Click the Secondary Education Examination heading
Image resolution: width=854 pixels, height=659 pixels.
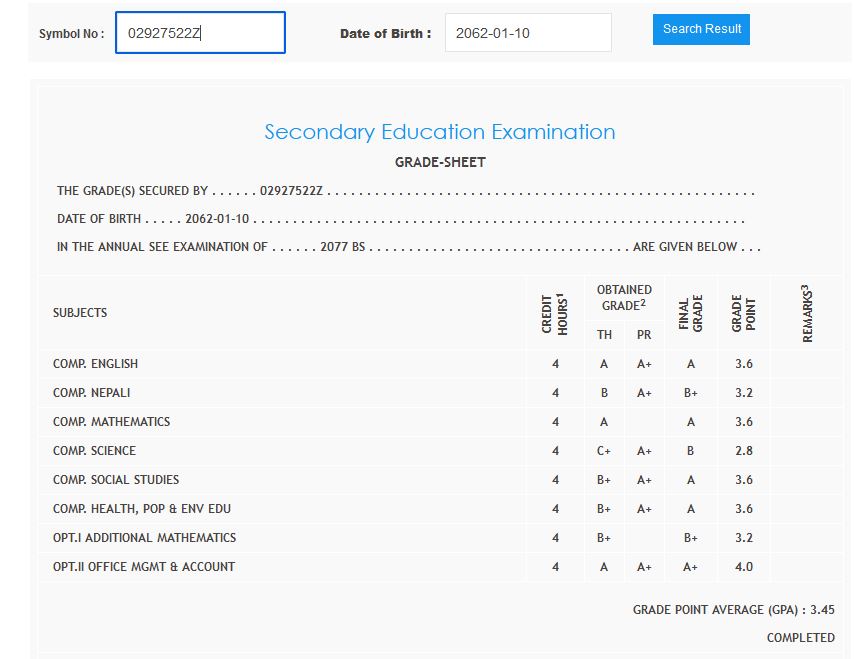439,132
